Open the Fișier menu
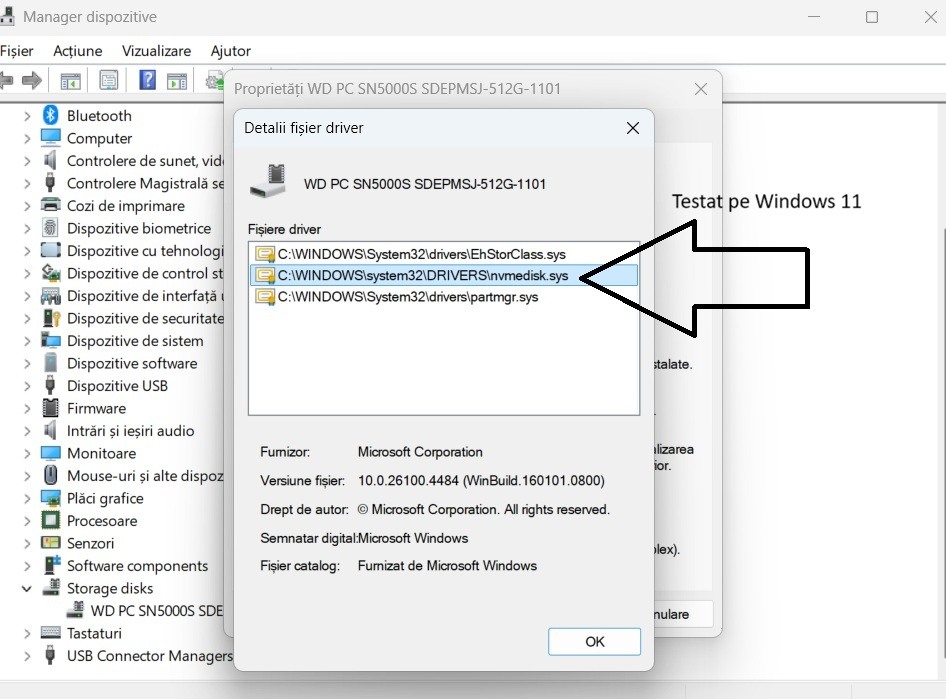This screenshot has height=699, width=946. pyautogui.click(x=17, y=51)
